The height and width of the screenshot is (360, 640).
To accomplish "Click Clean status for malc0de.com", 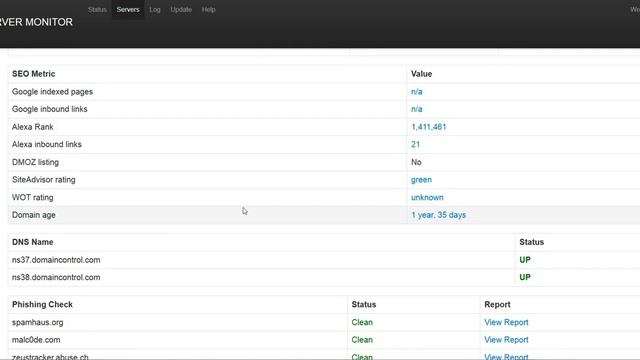I will (362, 340).
